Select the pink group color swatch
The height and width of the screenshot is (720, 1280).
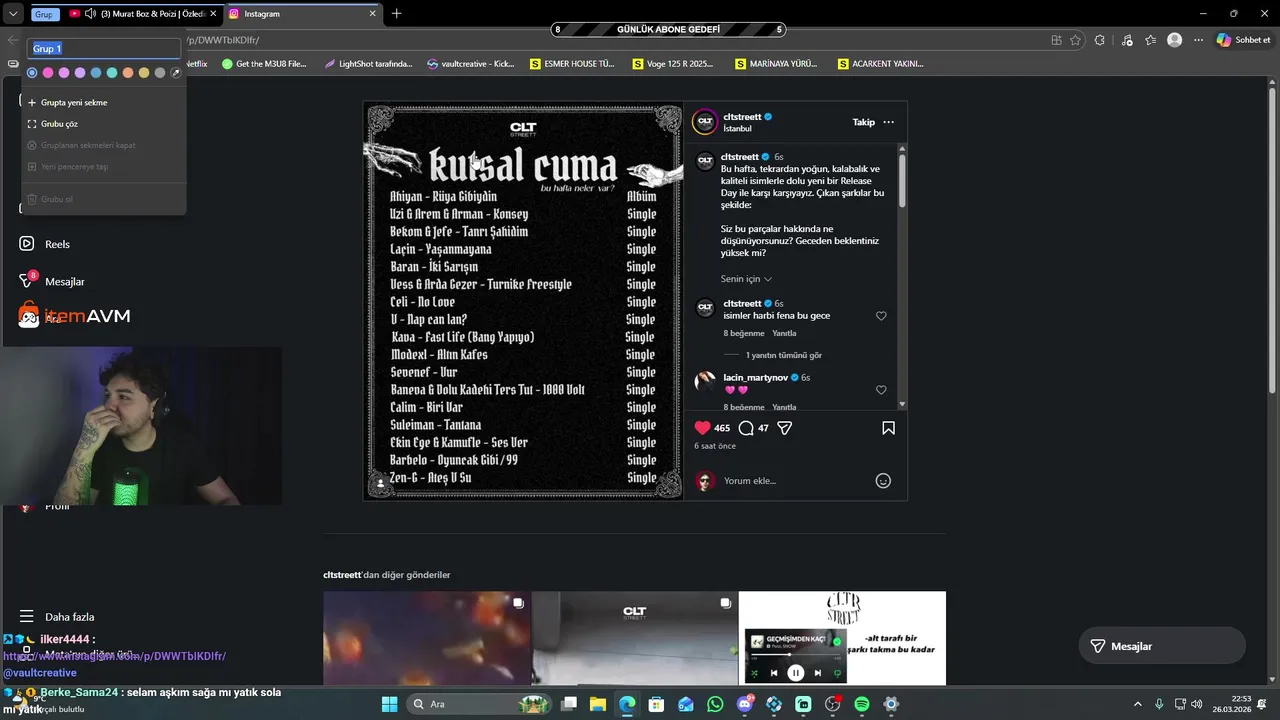click(x=48, y=73)
